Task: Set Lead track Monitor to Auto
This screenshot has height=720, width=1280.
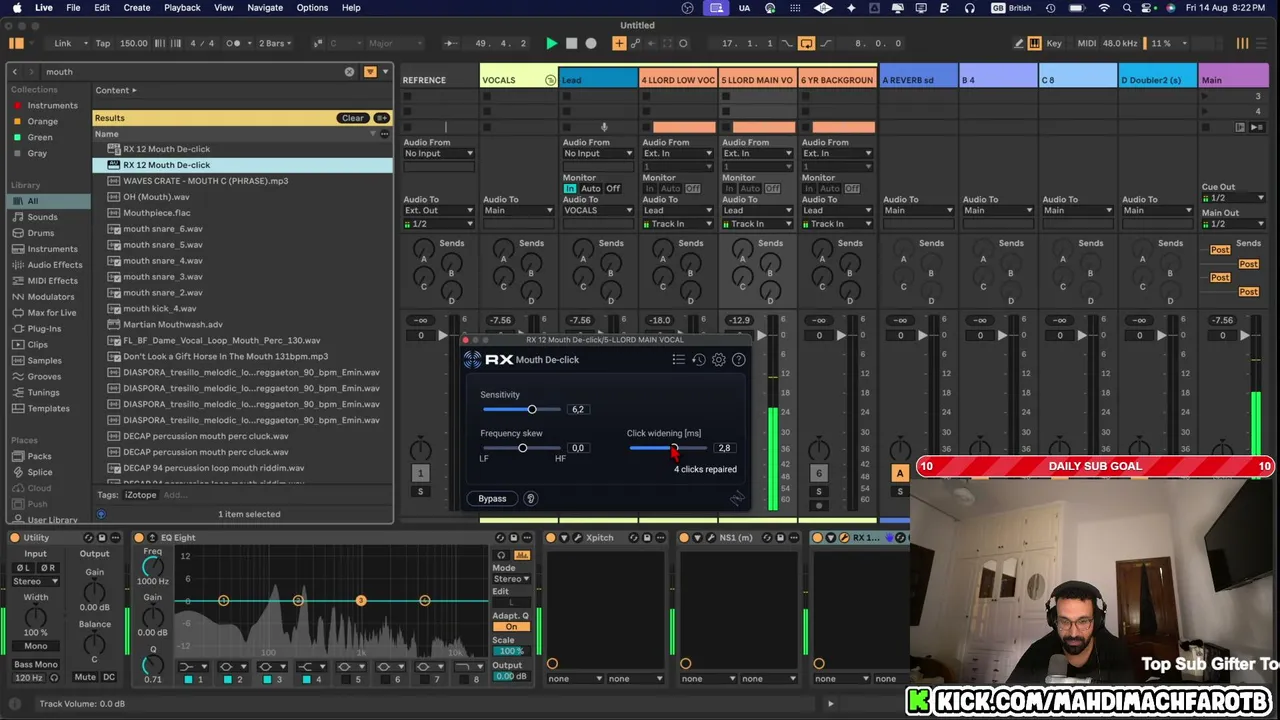Action: coord(591,189)
